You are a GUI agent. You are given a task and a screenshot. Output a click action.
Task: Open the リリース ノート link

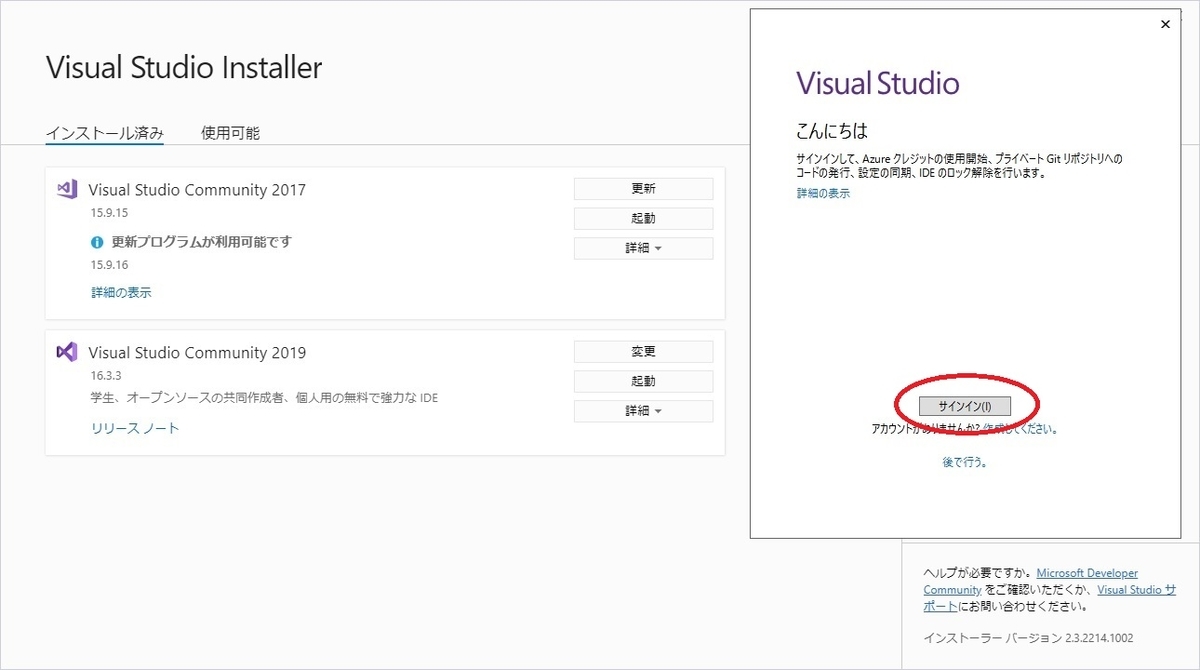136,428
